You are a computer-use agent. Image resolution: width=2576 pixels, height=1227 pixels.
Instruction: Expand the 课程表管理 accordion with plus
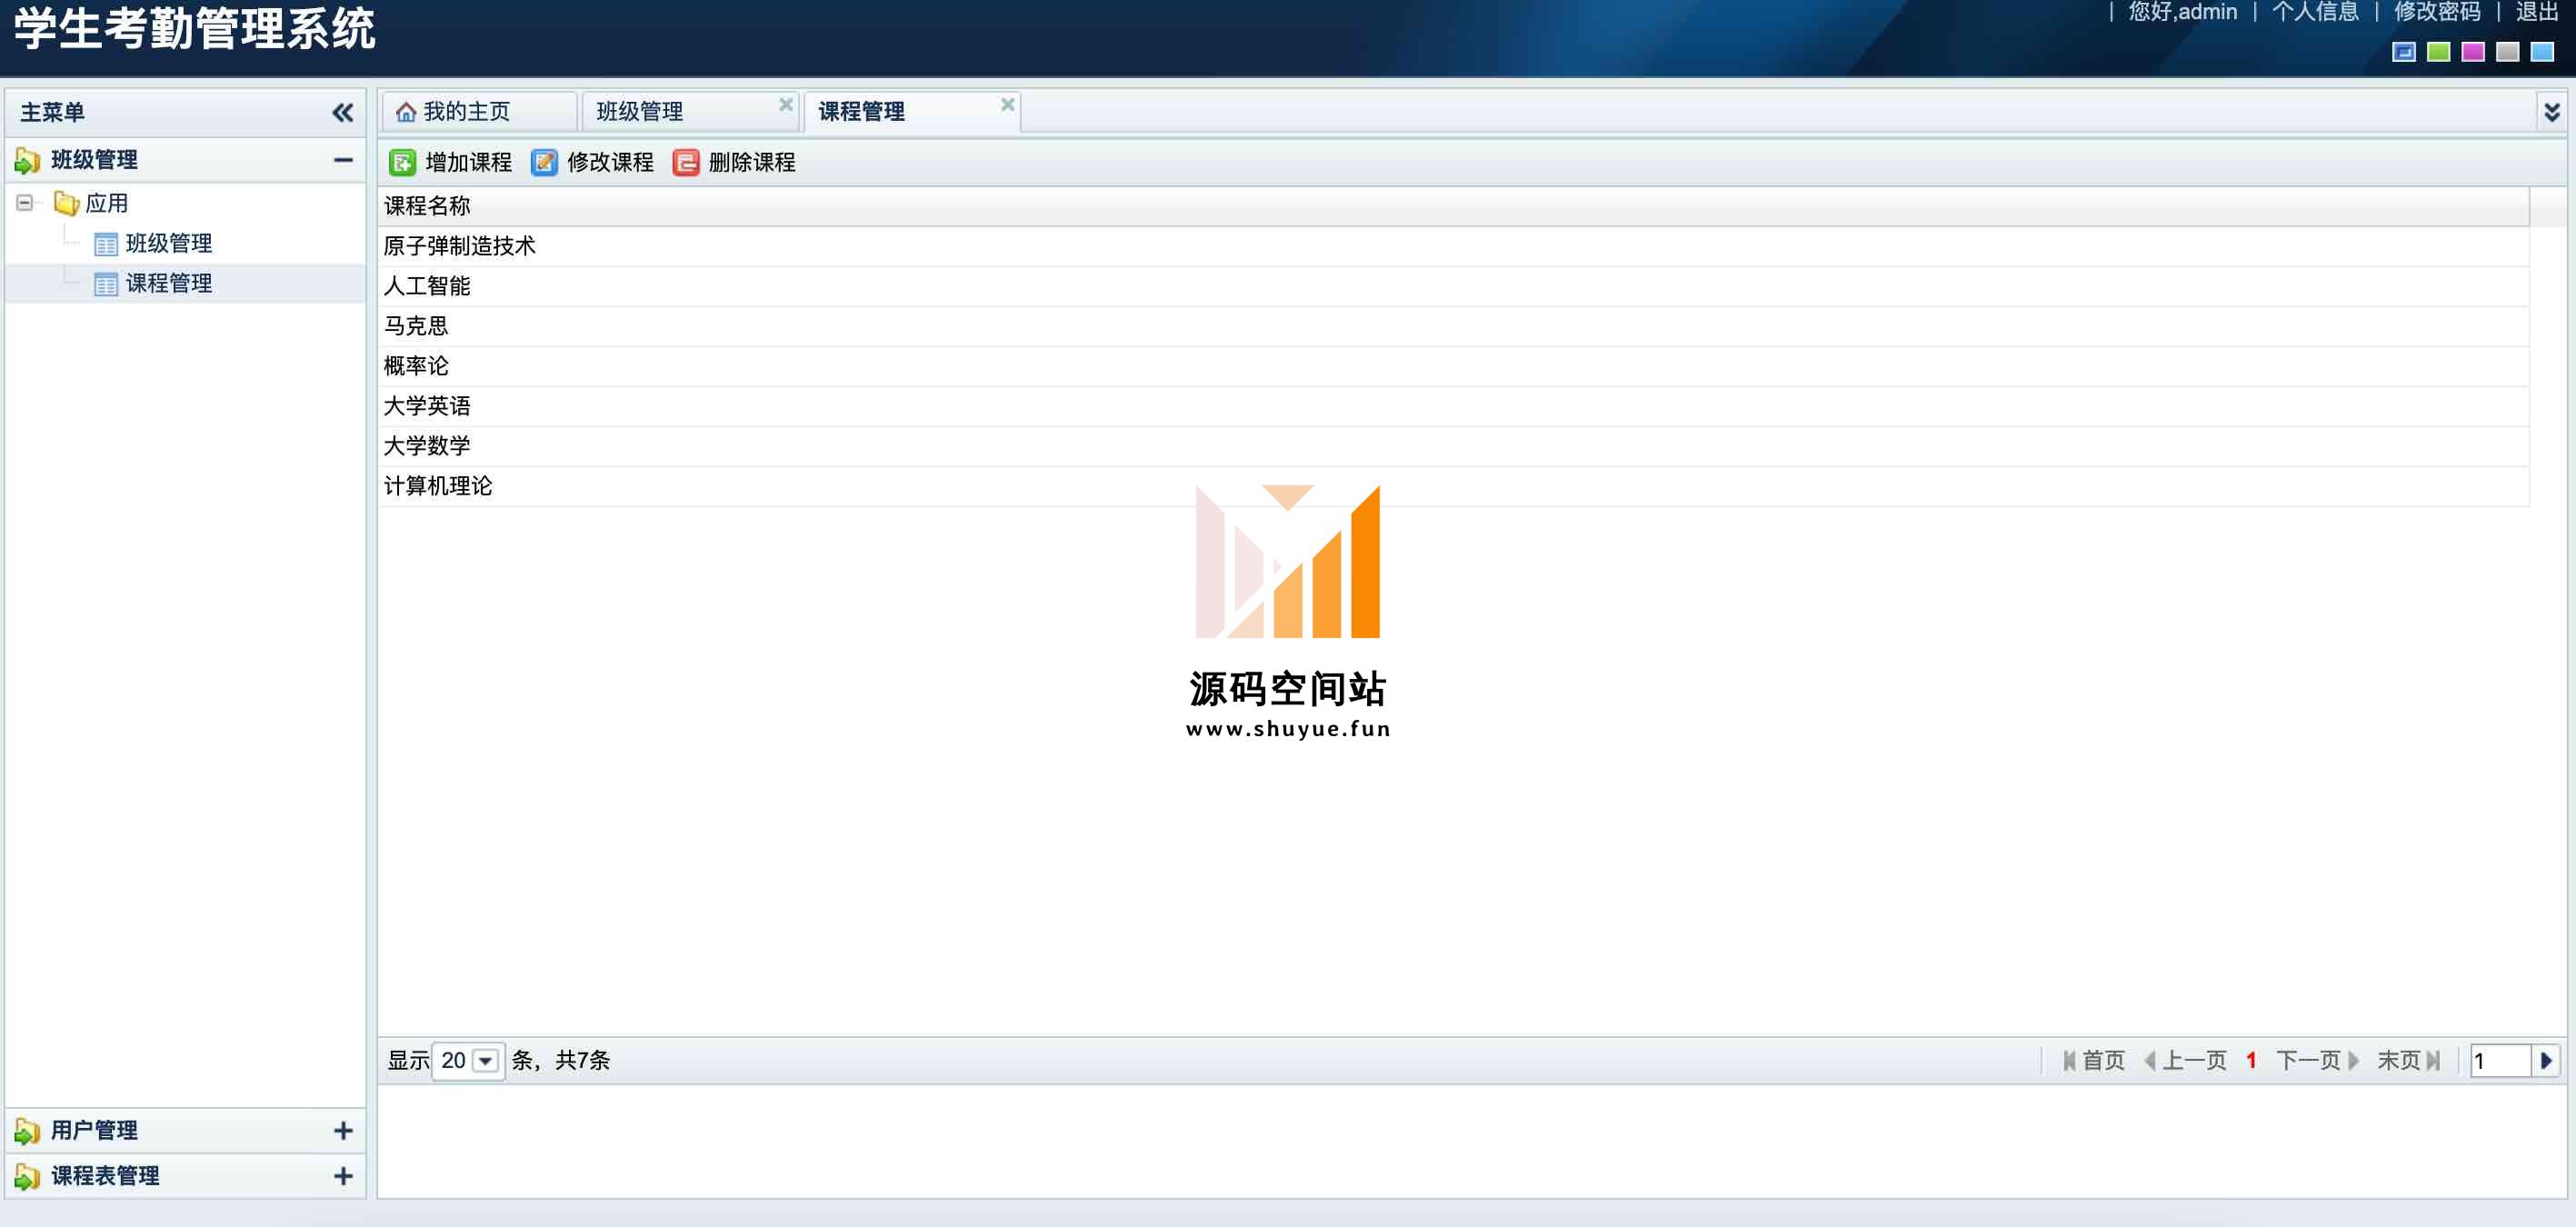343,1176
